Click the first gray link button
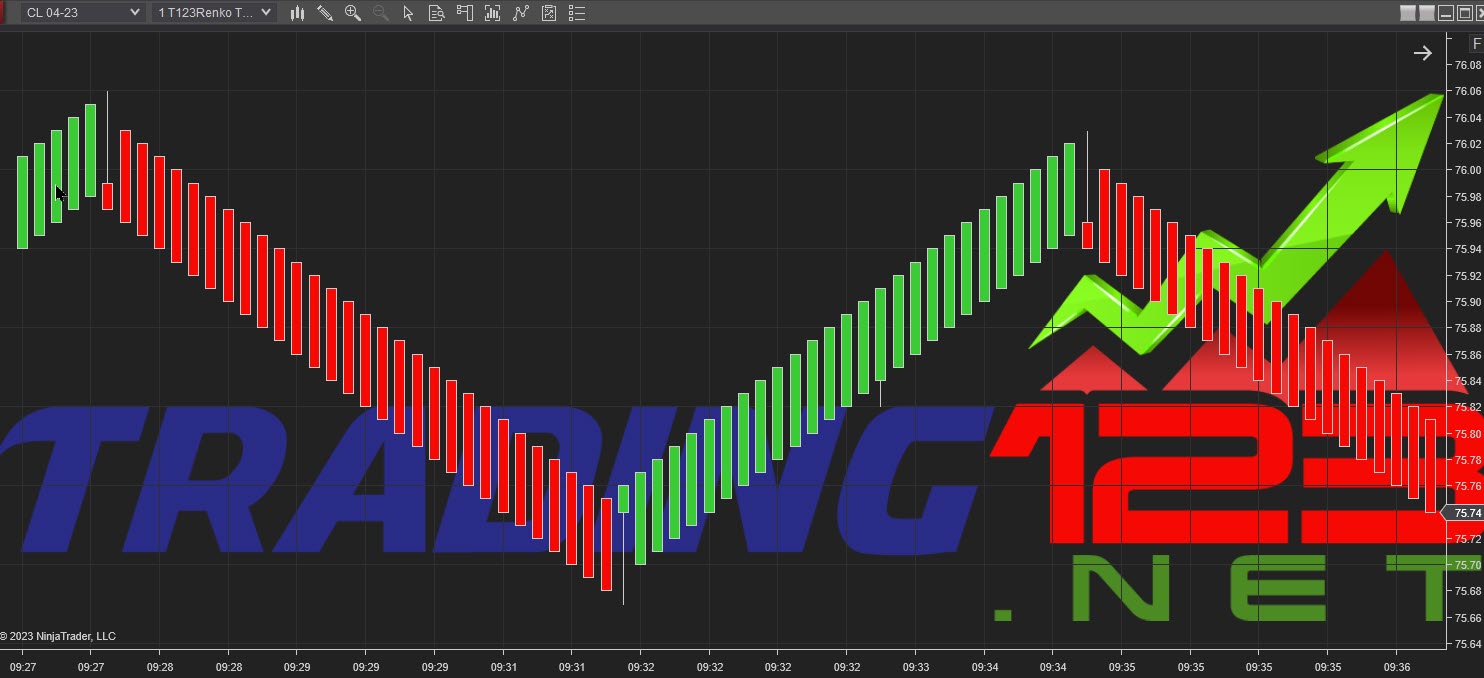Screen dimensions: 1484x678 click(x=1408, y=13)
